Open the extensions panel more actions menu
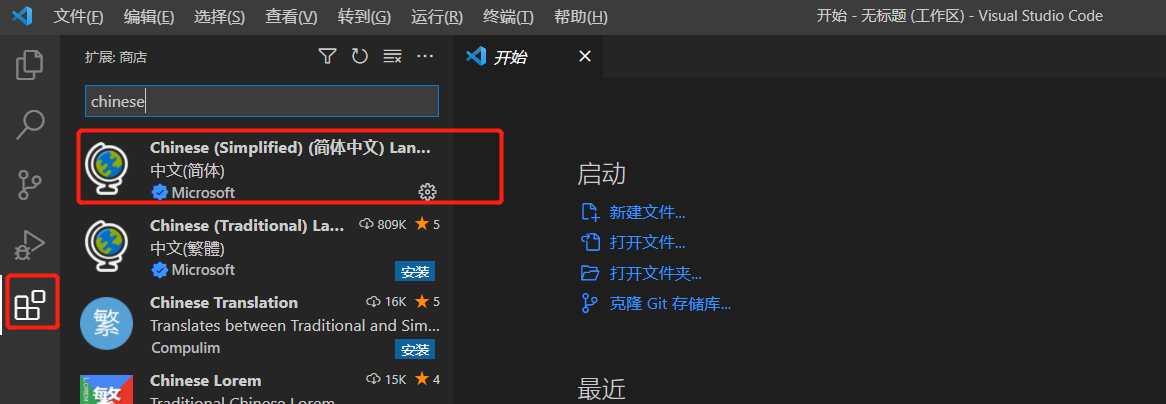The image size is (1166, 404). coord(425,57)
